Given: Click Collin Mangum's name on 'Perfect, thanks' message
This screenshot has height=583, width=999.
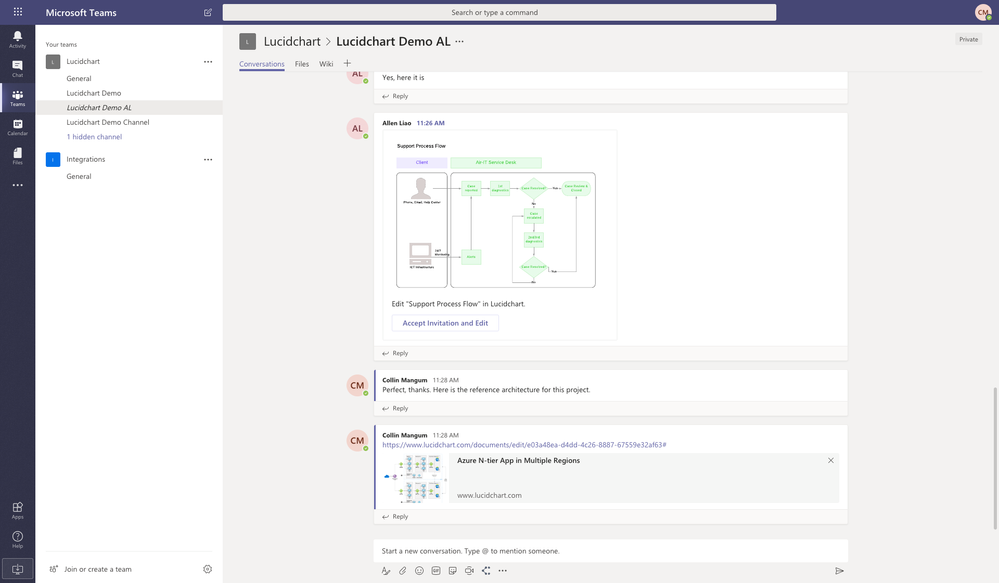Looking at the screenshot, I should point(405,380).
